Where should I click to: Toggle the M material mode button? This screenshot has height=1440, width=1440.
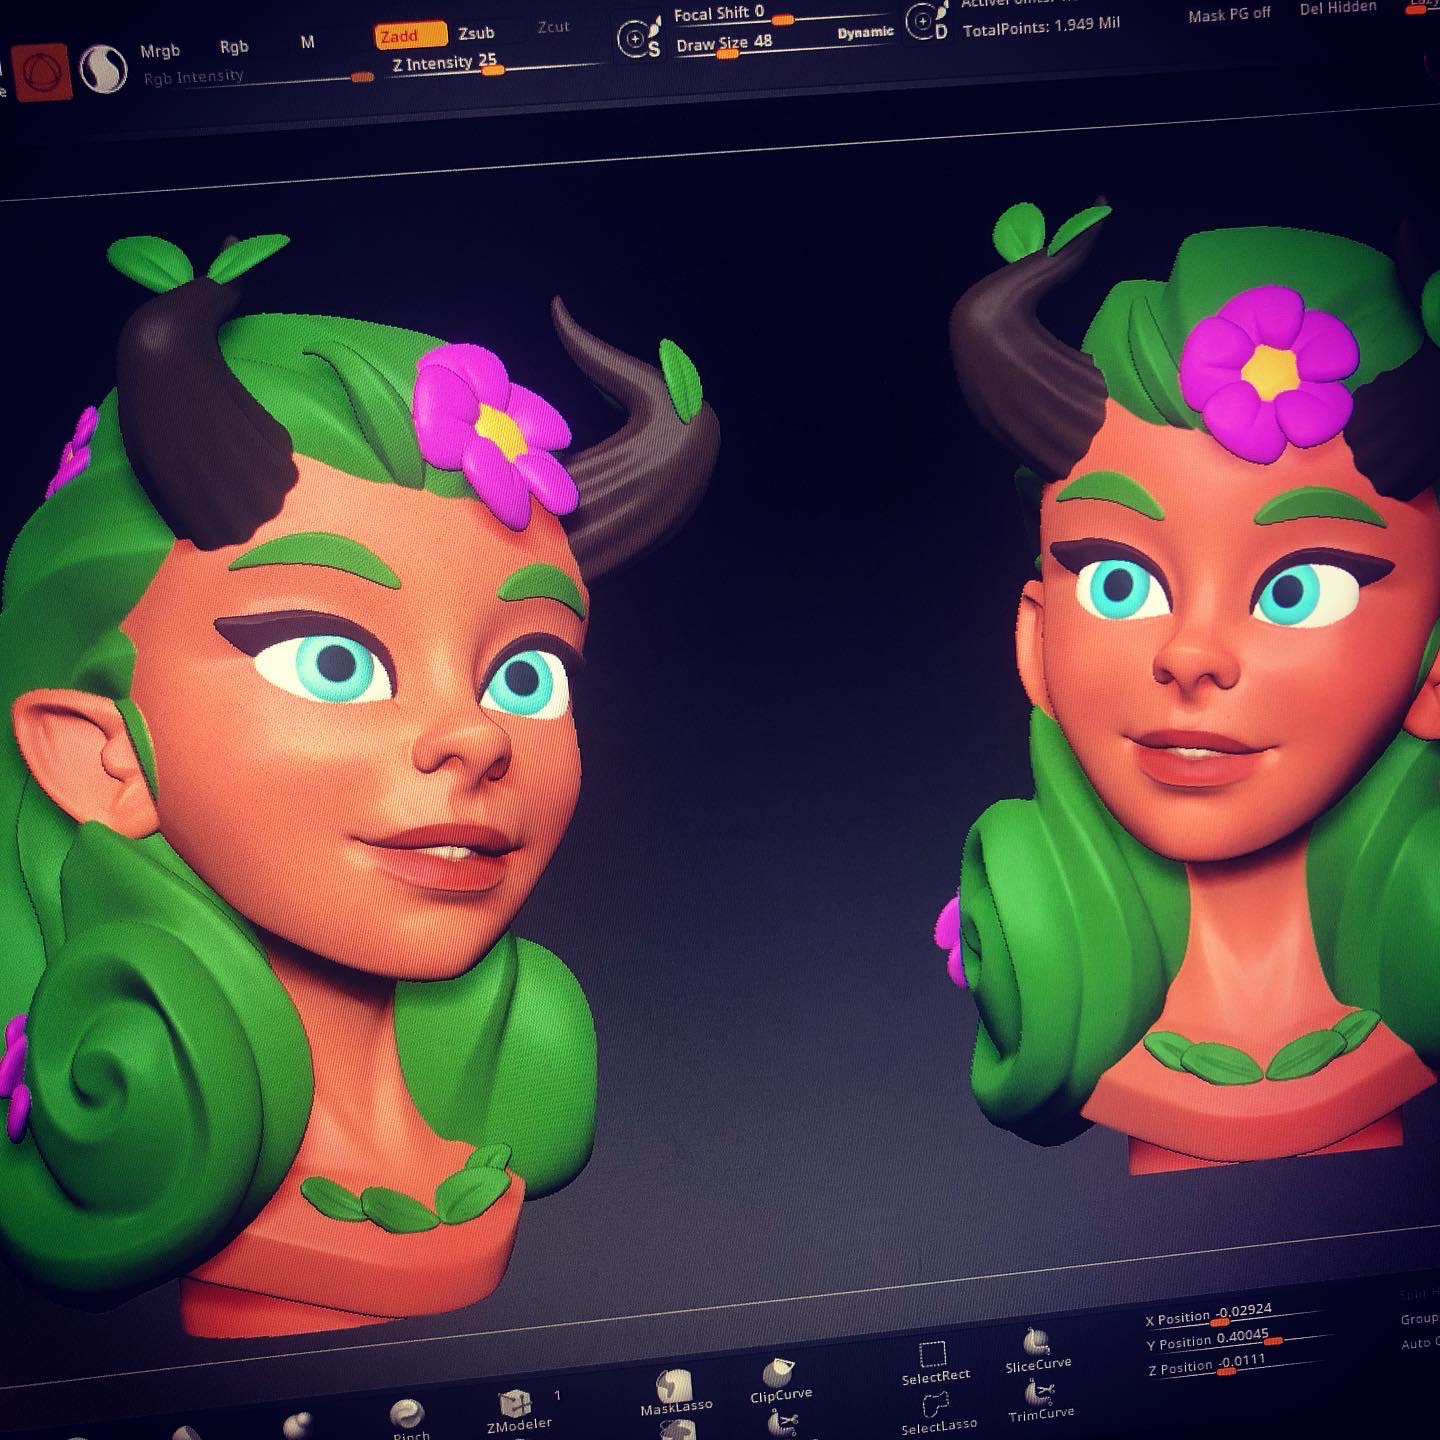(x=307, y=42)
